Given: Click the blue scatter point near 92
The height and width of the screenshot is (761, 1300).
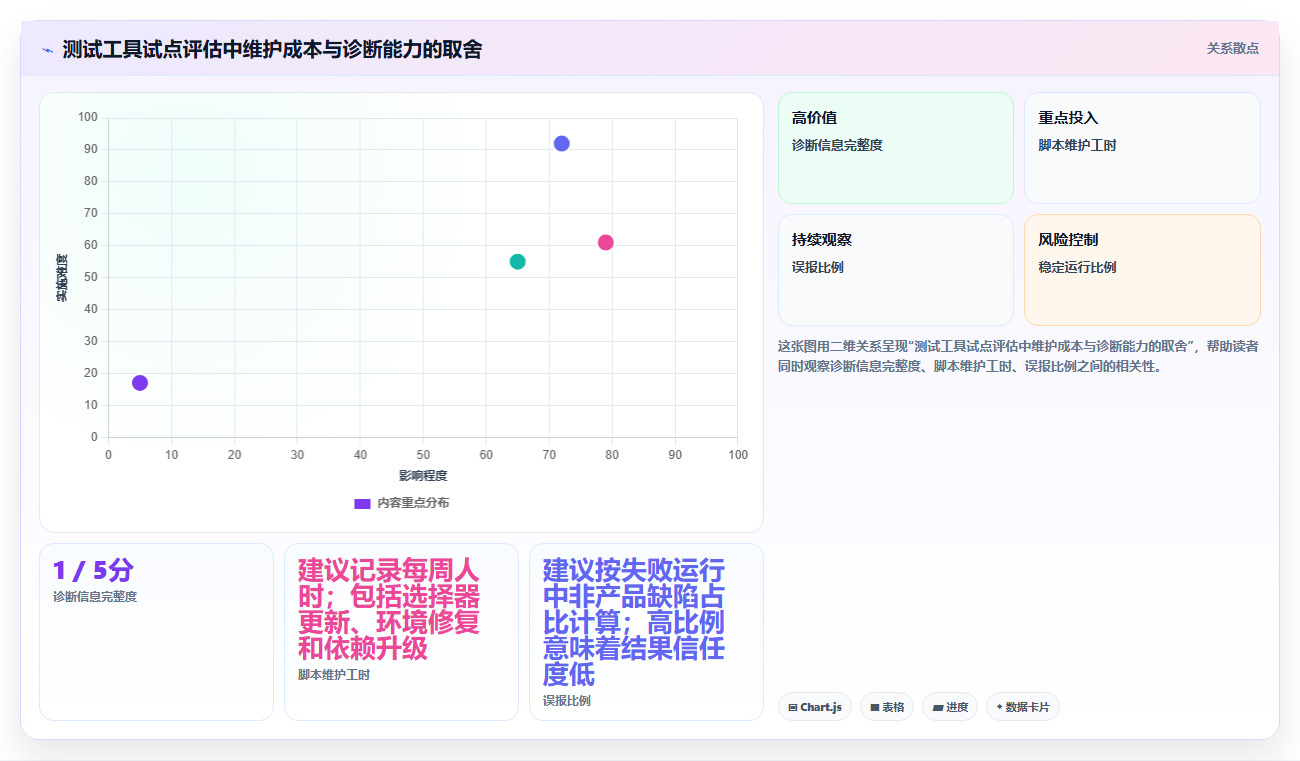Looking at the screenshot, I should click(562, 143).
